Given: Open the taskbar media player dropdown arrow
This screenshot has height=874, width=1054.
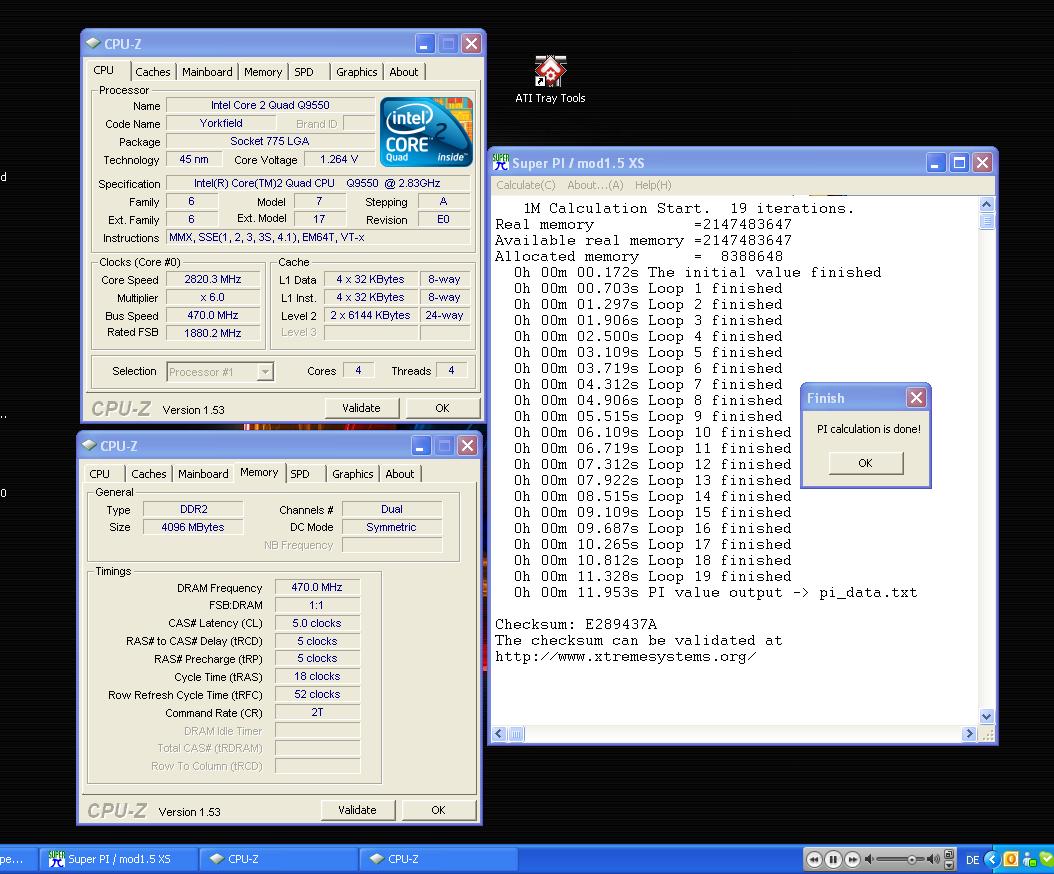Looking at the screenshot, I should point(949,865).
